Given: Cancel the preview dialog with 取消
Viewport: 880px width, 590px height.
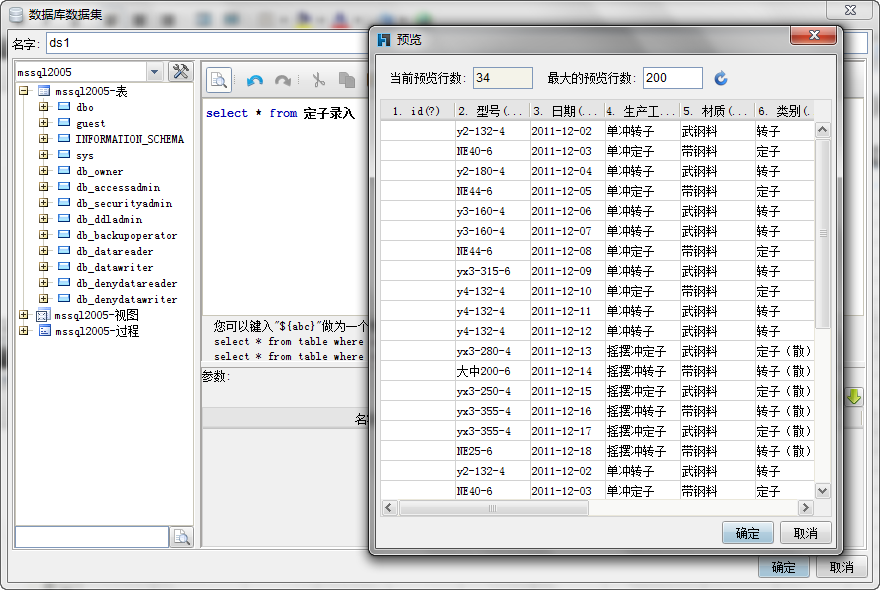Looking at the screenshot, I should click(x=805, y=533).
